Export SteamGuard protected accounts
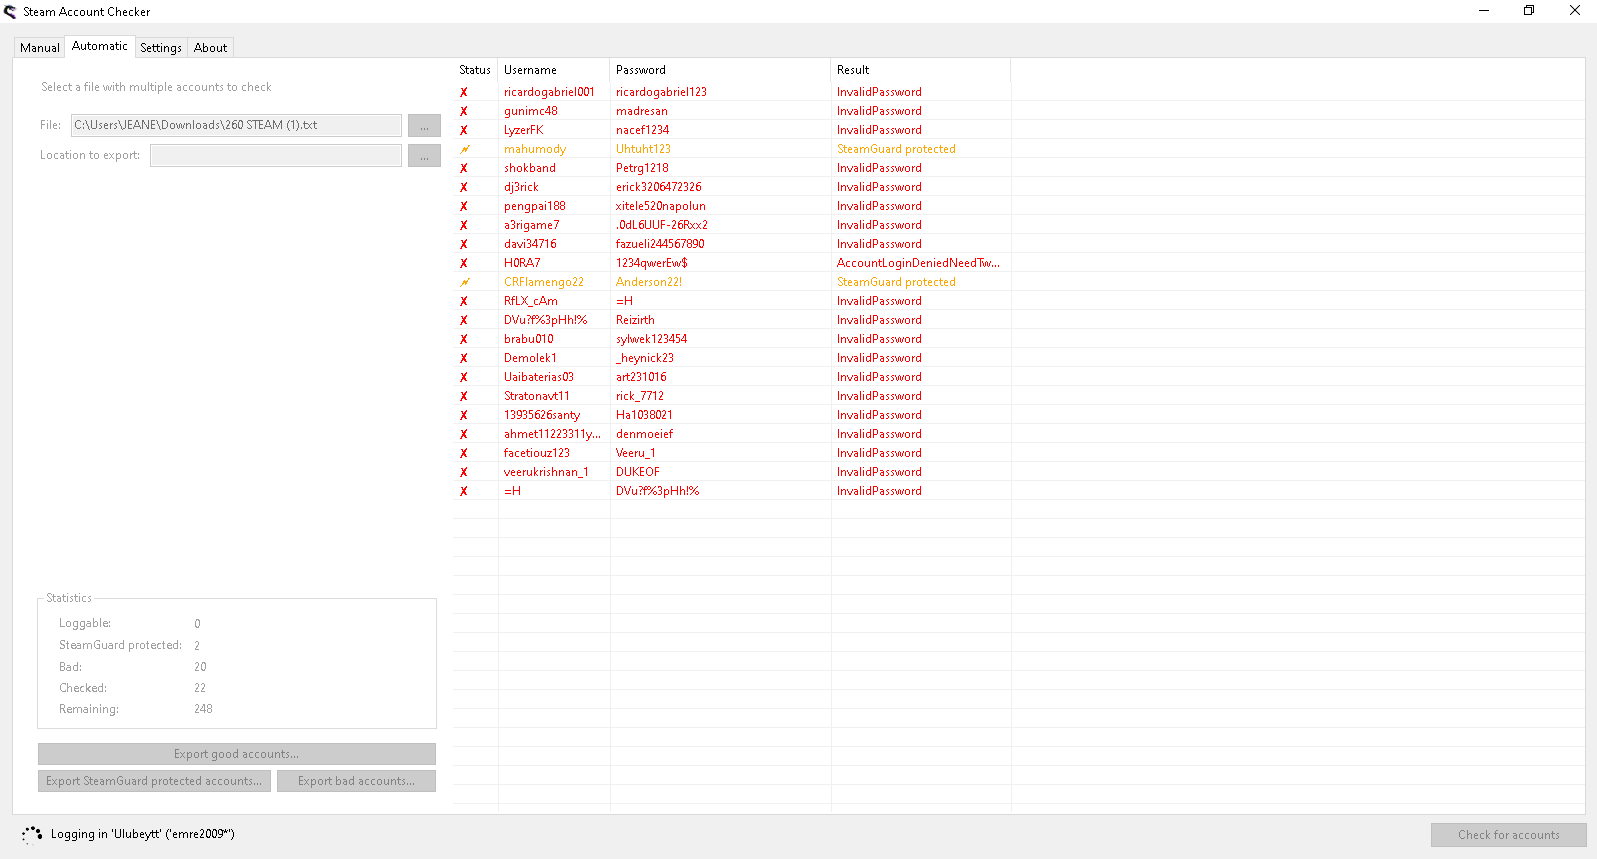1597x859 pixels. point(154,781)
